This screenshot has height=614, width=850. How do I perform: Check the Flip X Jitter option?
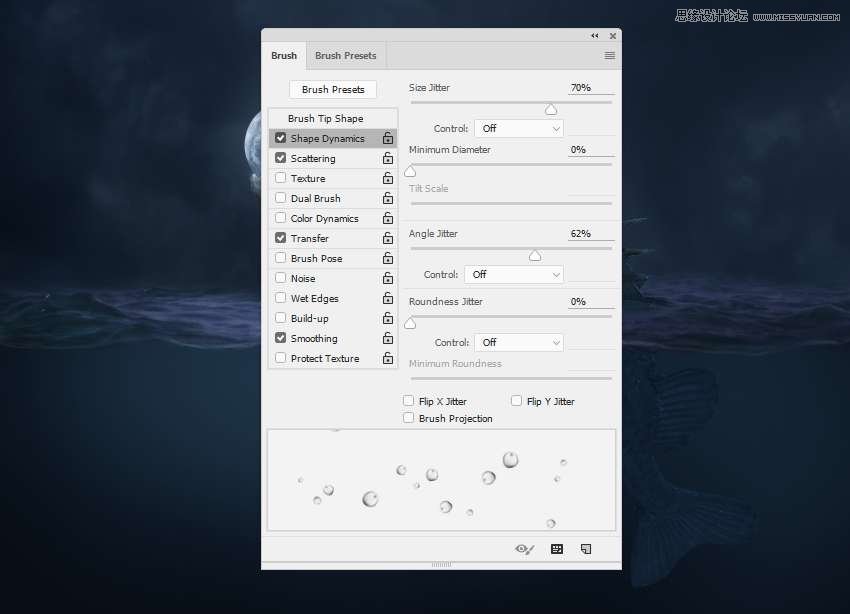(409, 401)
